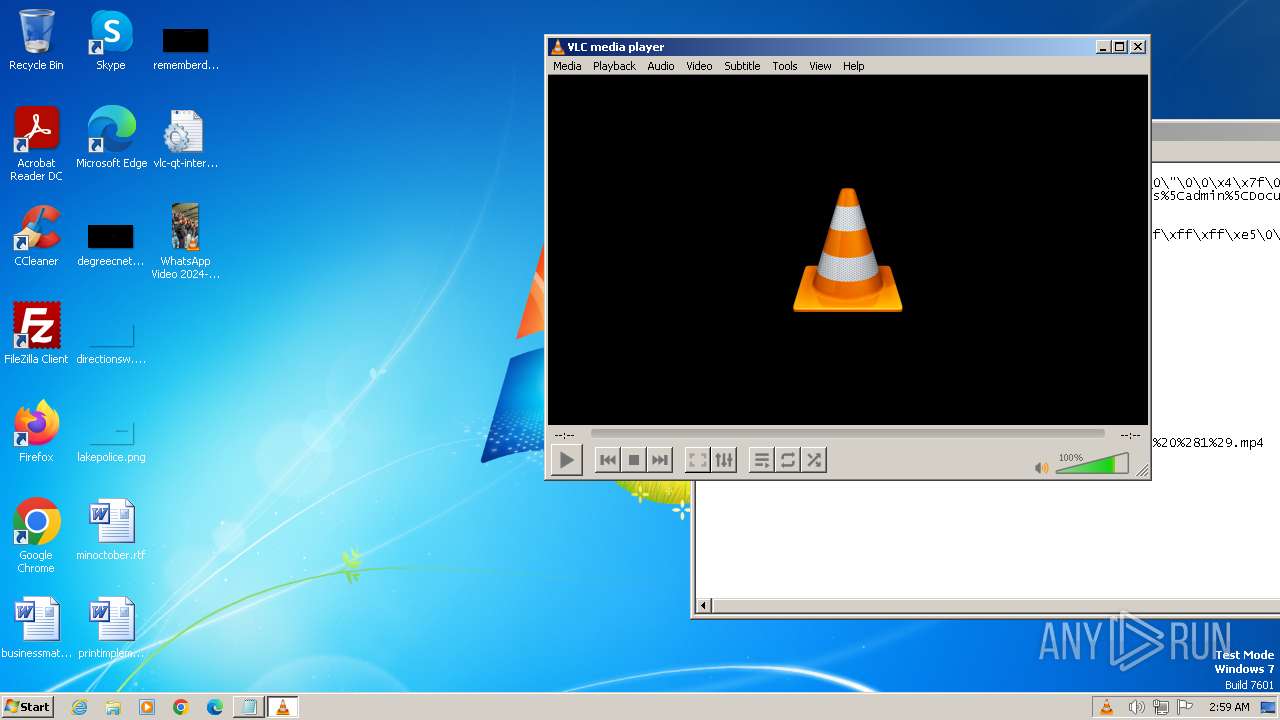This screenshot has width=1280, height=720.
Task: Open the system tray volume icon
Action: [x=1136, y=707]
